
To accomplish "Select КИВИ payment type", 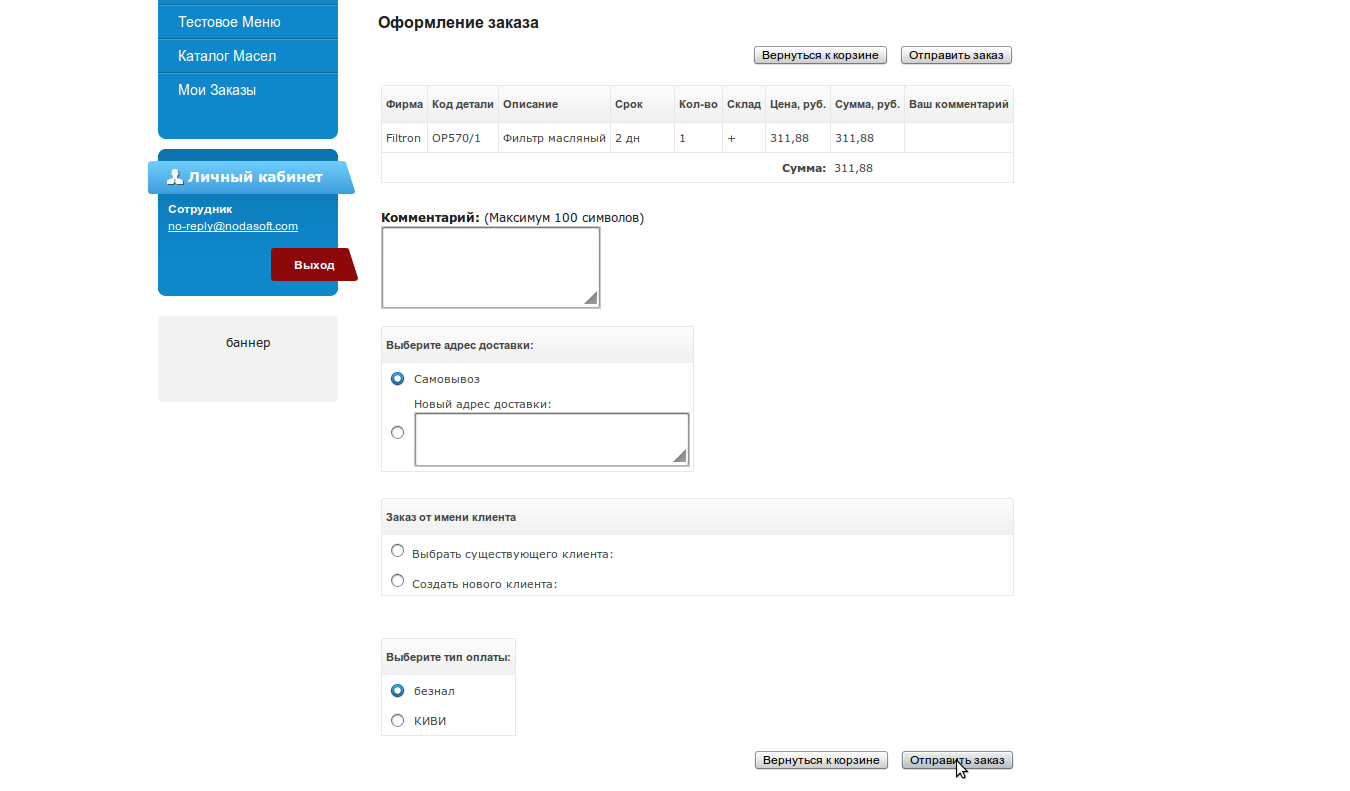I will (x=398, y=721).
